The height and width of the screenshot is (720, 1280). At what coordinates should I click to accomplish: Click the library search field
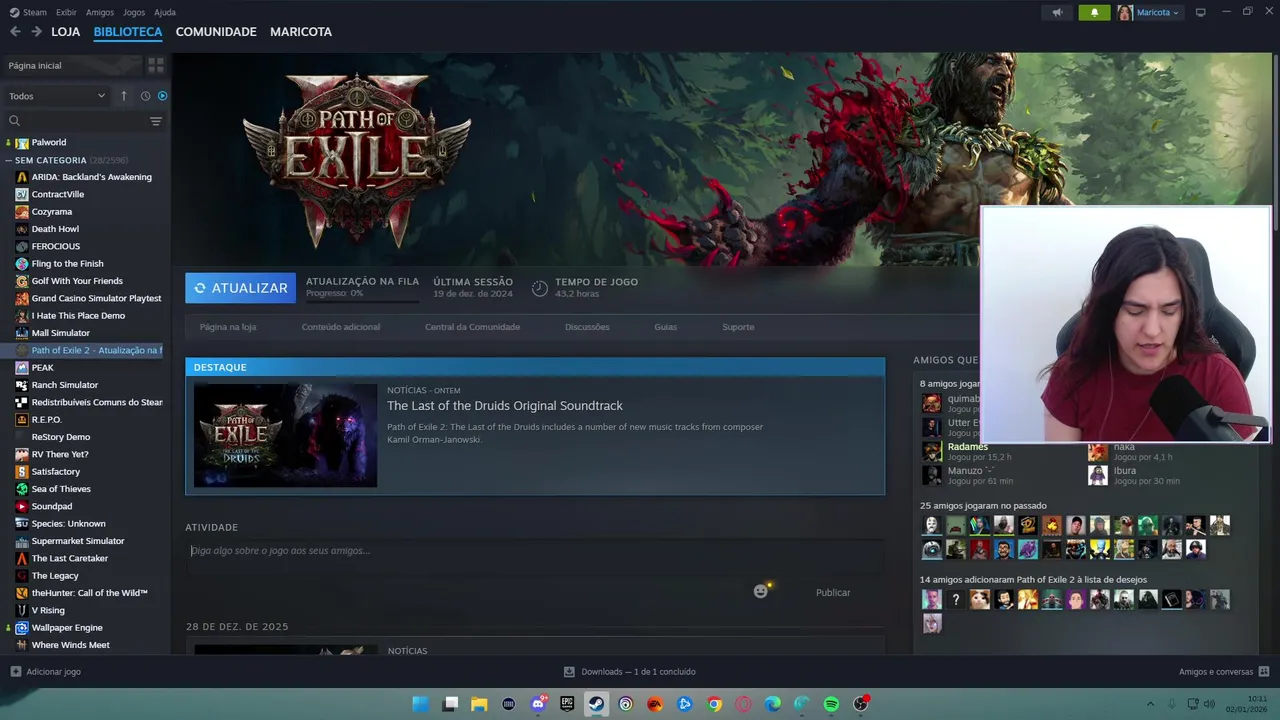[75, 121]
